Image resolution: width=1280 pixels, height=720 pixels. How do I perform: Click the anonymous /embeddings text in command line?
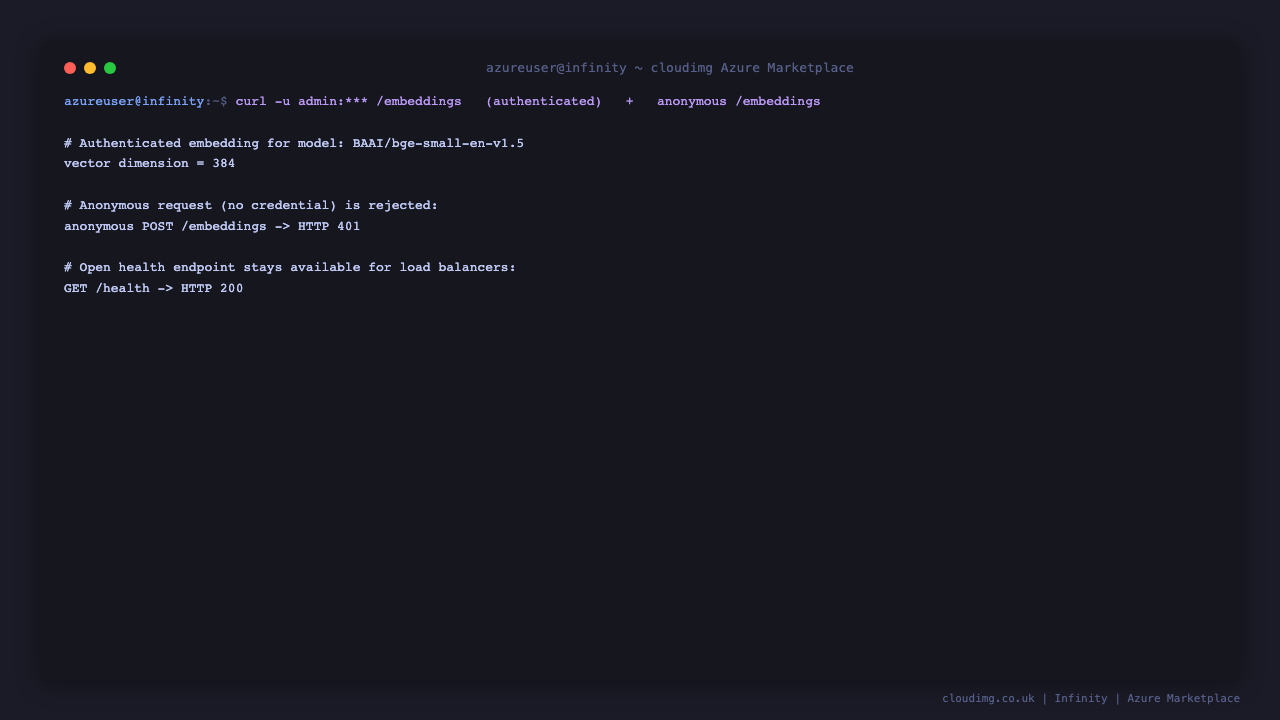coord(739,102)
